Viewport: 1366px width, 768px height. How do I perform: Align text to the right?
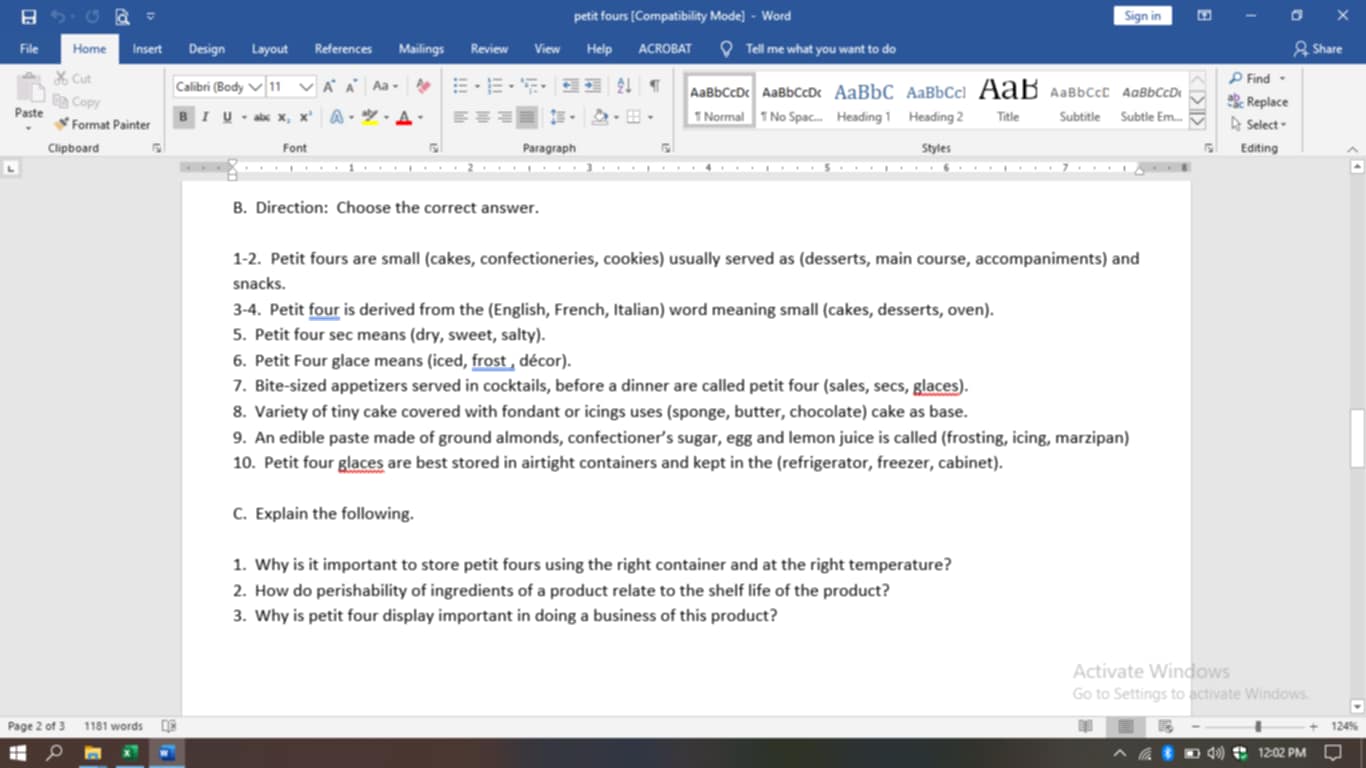[x=505, y=117]
